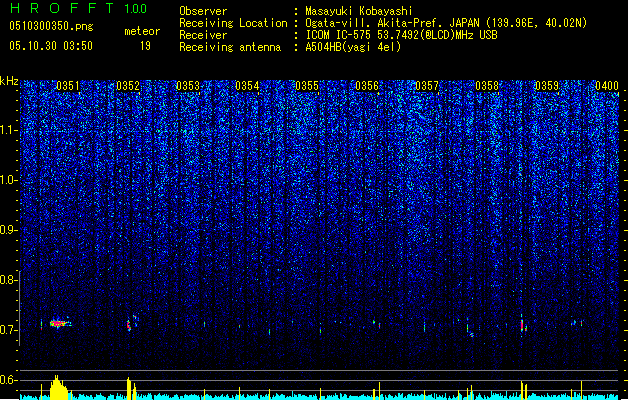This screenshot has width=629, height=400.
Task: Click the 0359 time marker
Action: coord(547,86)
